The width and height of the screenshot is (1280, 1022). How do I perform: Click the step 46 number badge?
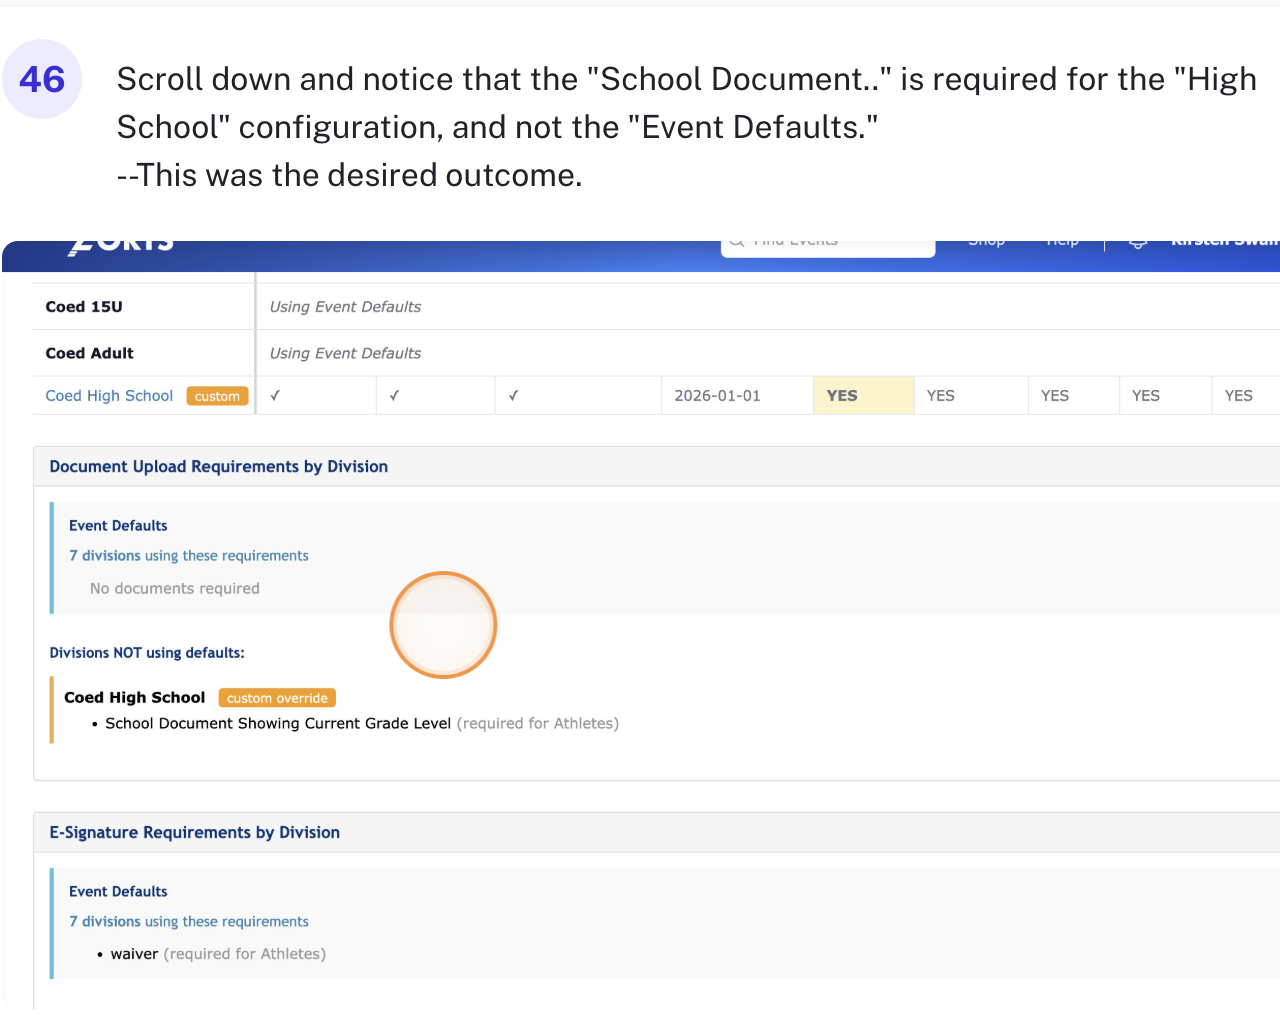coord(42,79)
